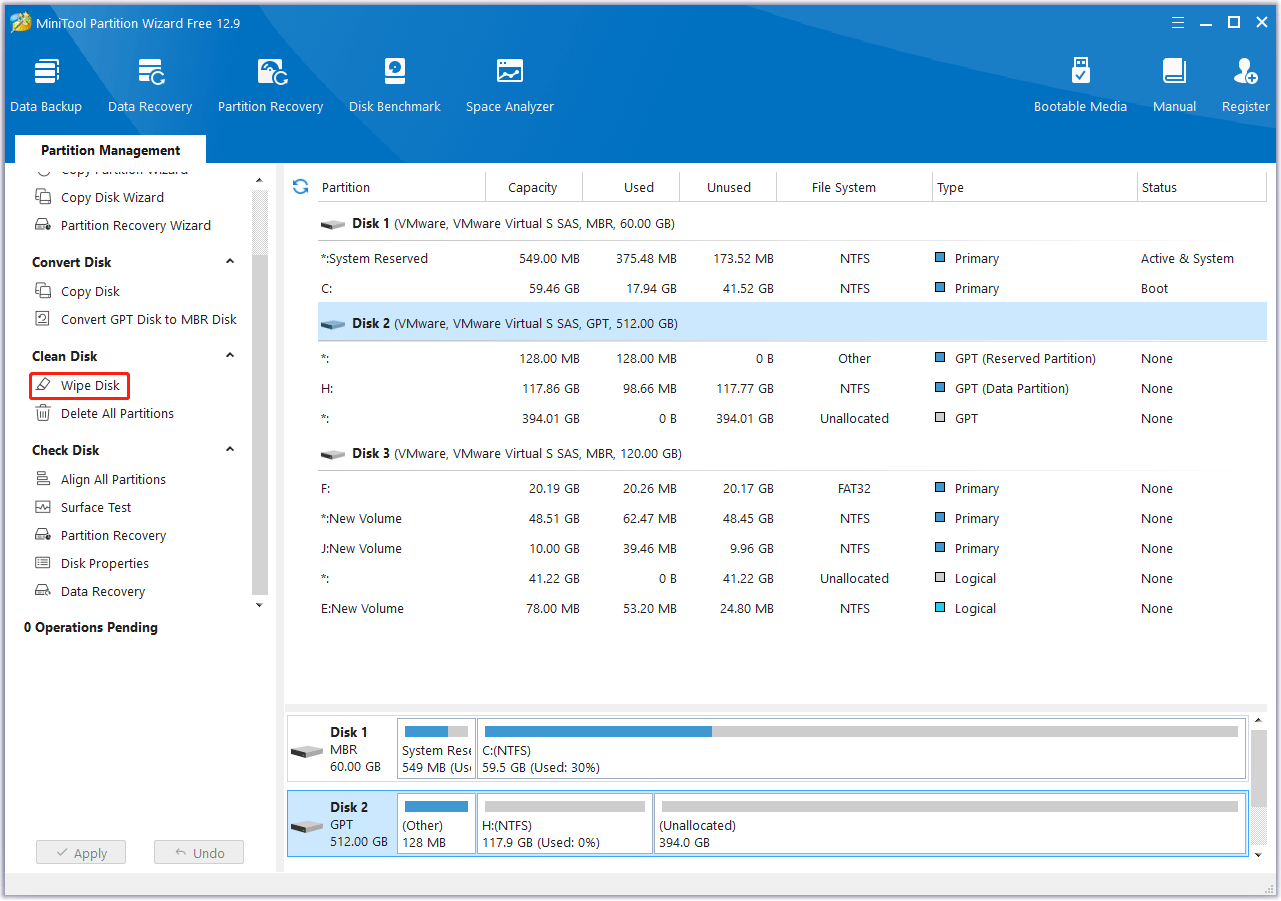1281x901 pixels.
Task: Sort by the Status column header
Action: pos(1202,187)
